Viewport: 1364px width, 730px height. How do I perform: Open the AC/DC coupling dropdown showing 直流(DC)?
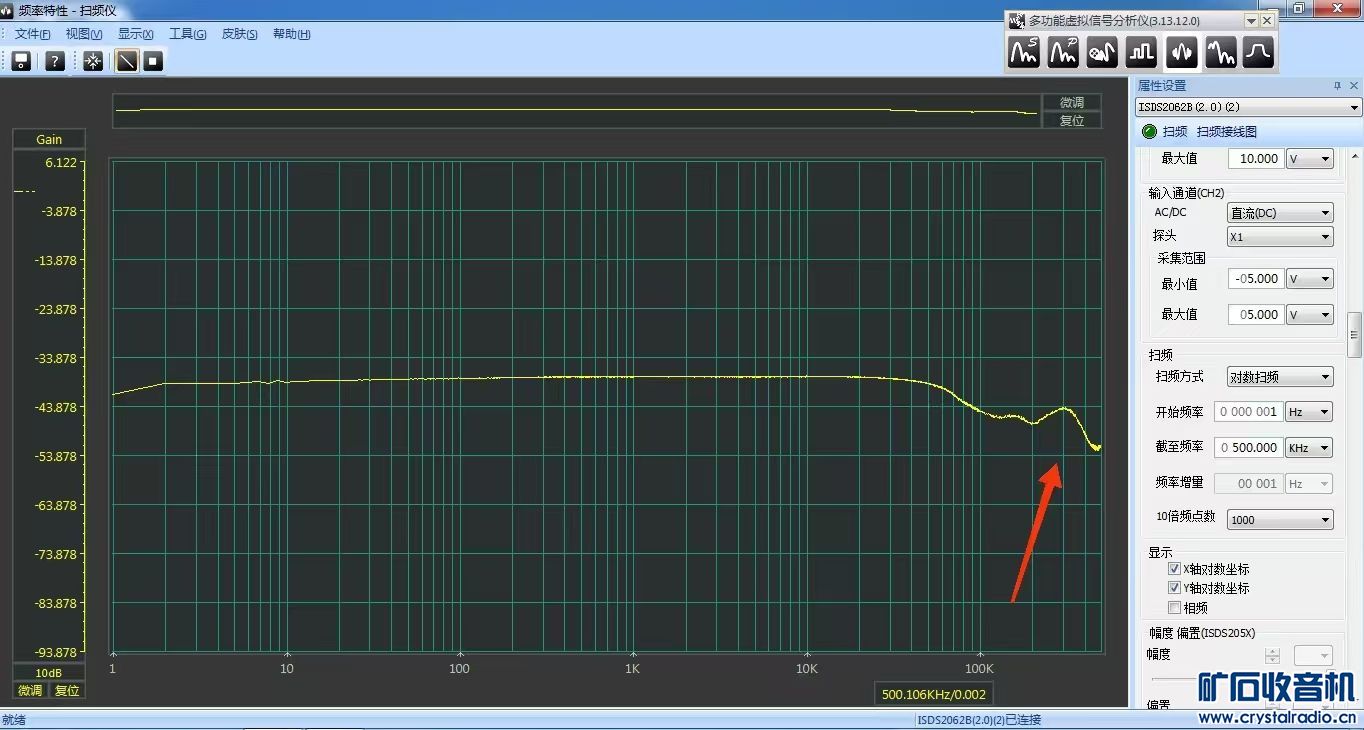pos(1280,213)
